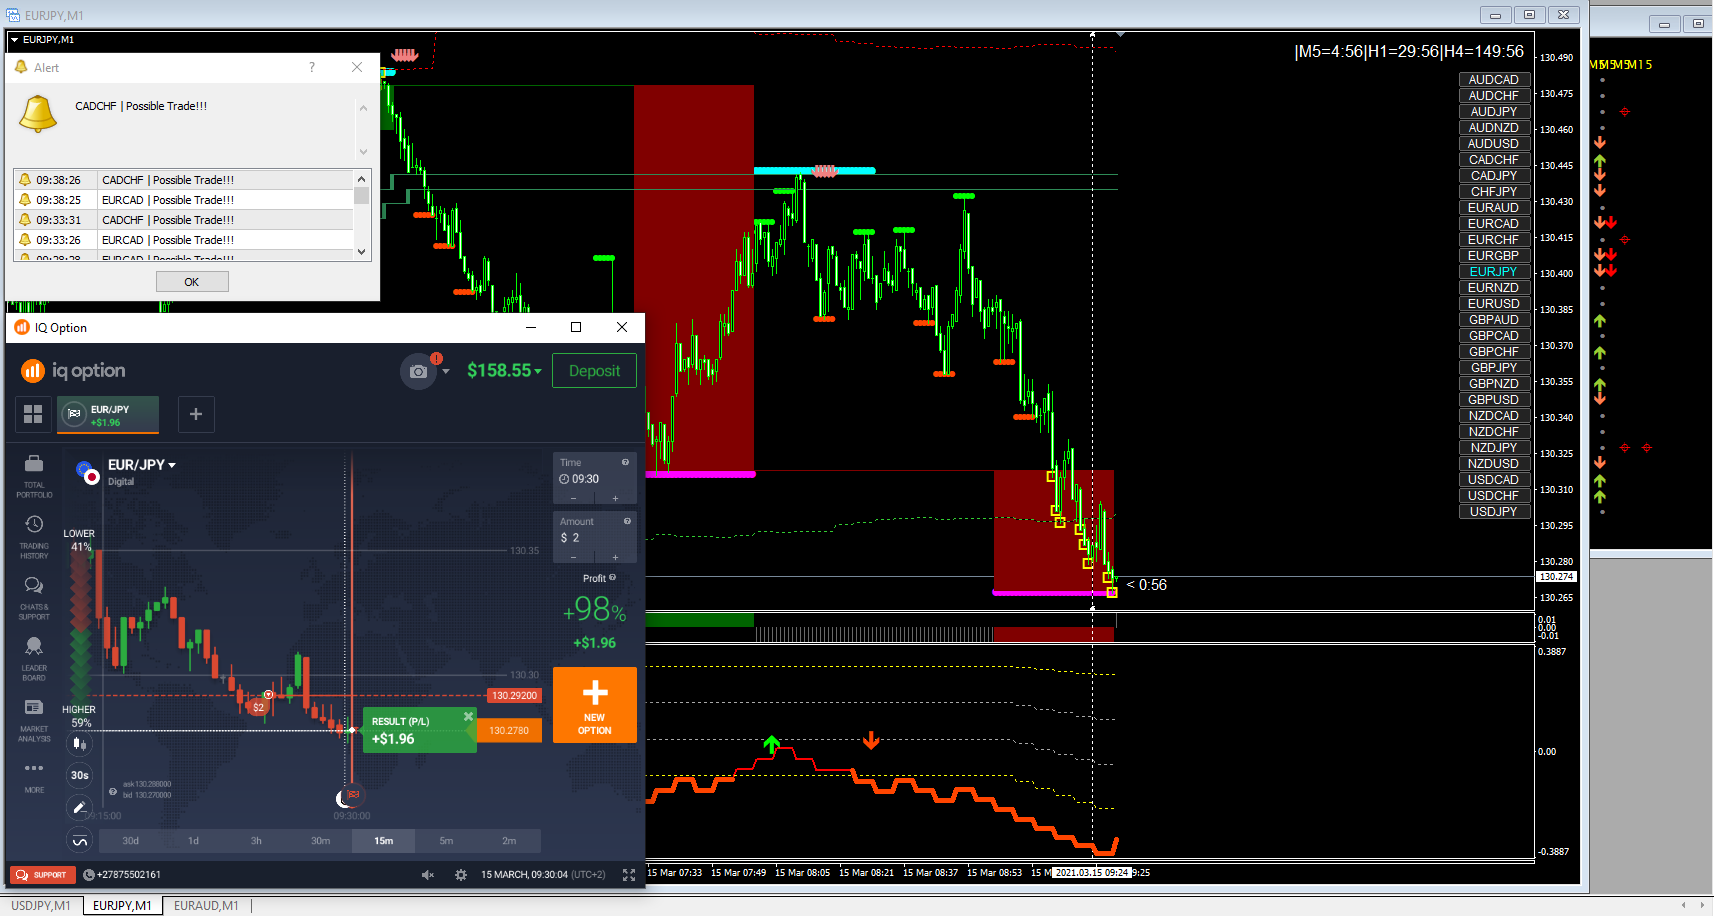Click the 30s candle interval button
This screenshot has height=916, width=1714.
pos(80,775)
